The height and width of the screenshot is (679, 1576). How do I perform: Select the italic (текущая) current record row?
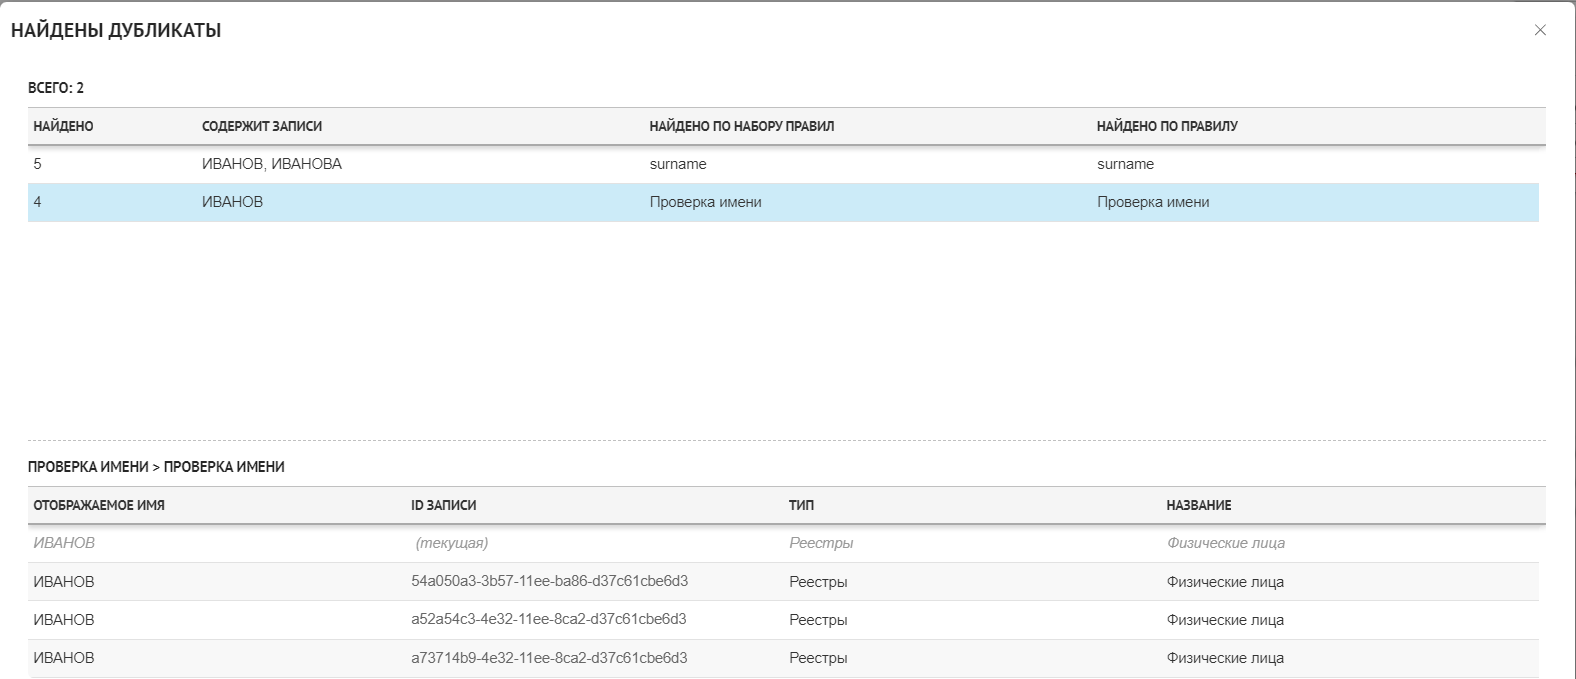coord(452,543)
